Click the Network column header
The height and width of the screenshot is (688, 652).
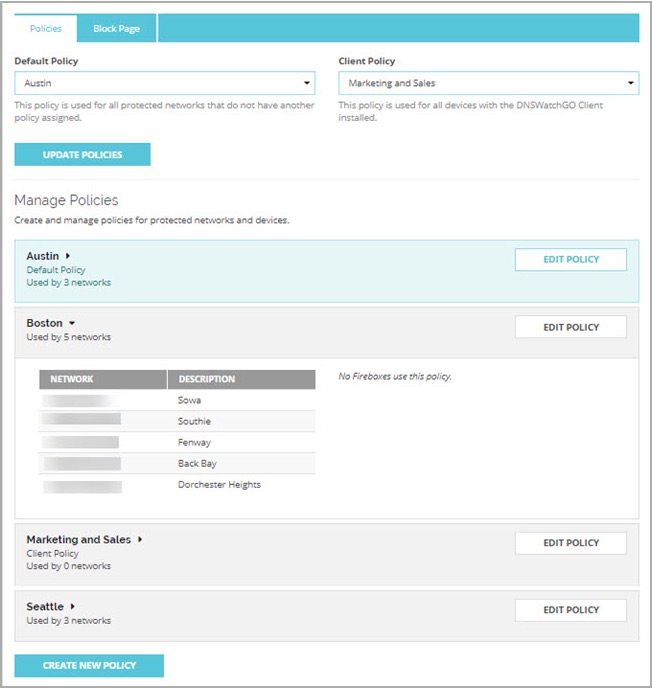pos(102,380)
